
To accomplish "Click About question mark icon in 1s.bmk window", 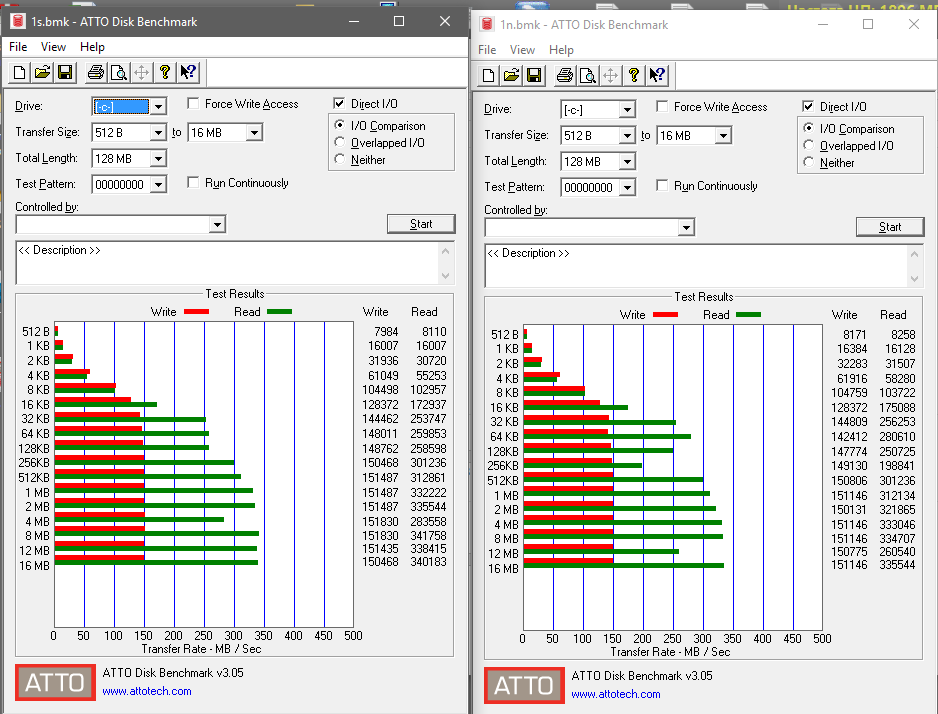I will pyautogui.click(x=165, y=73).
